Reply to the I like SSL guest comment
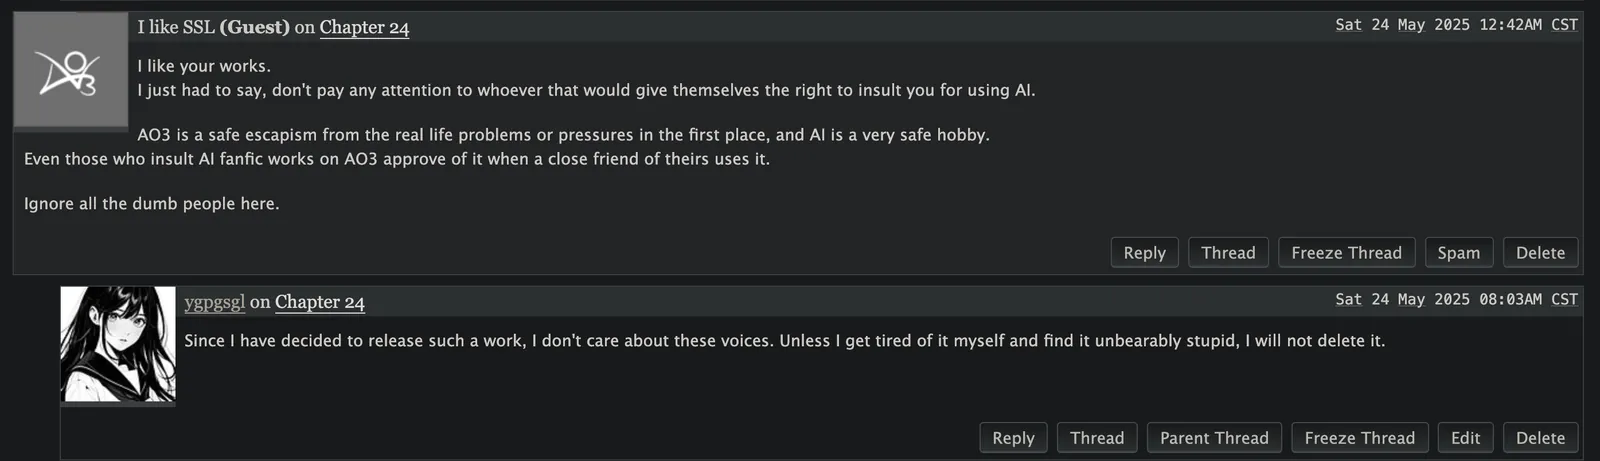This screenshot has width=1600, height=461. pyautogui.click(x=1144, y=253)
